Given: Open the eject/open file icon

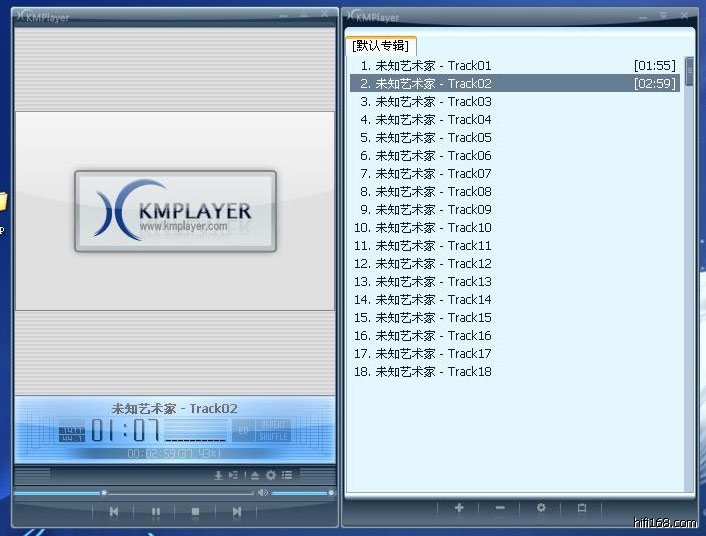Looking at the screenshot, I should [x=255, y=475].
